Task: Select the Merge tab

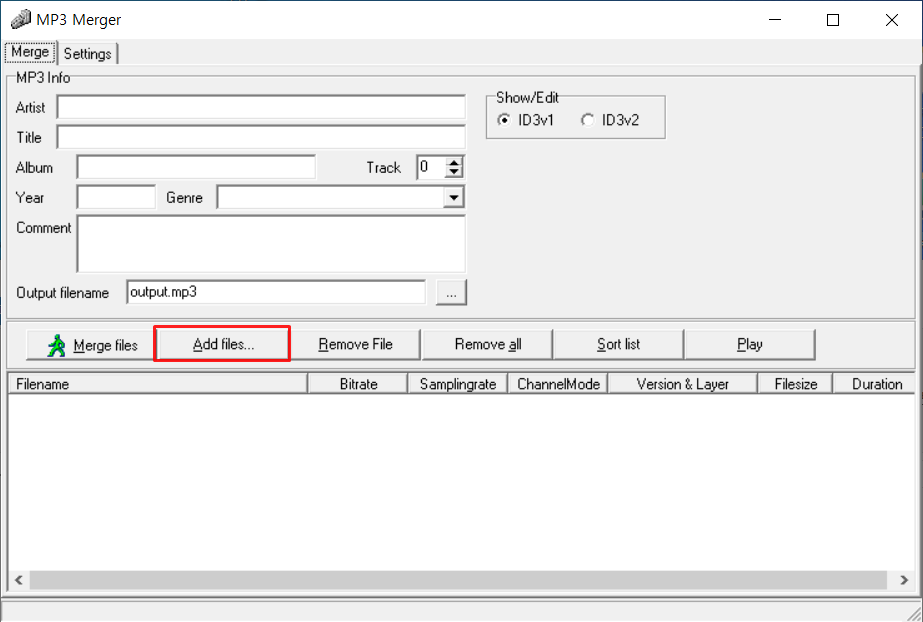Action: 30,52
